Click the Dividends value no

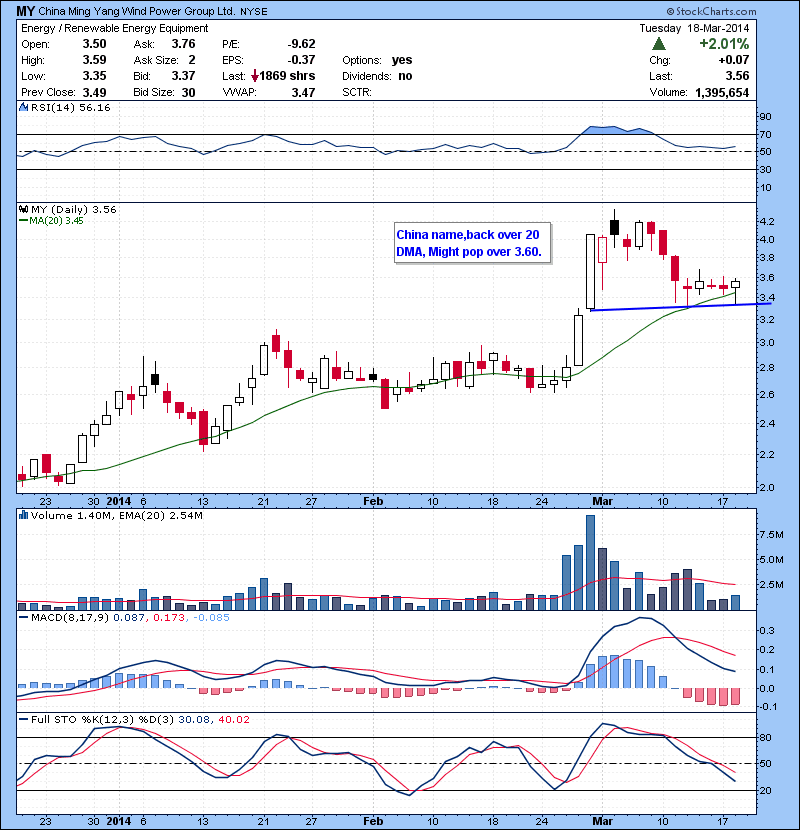[x=405, y=76]
